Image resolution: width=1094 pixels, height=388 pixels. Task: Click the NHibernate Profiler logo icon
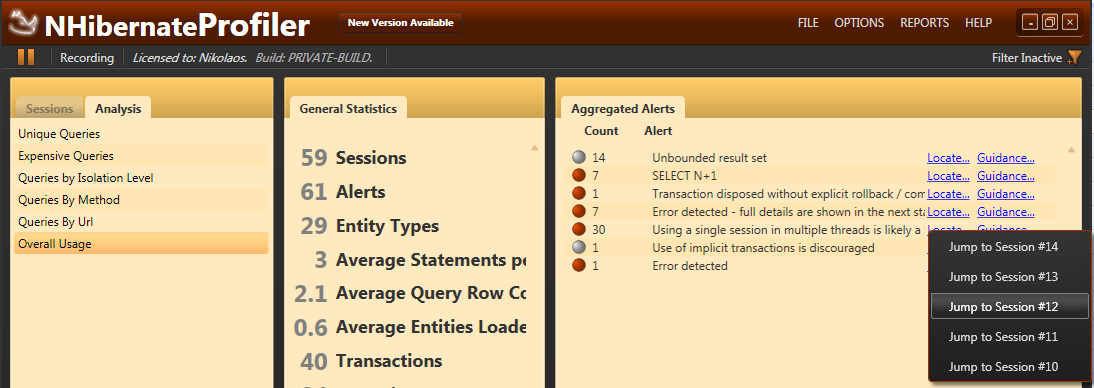(24, 24)
